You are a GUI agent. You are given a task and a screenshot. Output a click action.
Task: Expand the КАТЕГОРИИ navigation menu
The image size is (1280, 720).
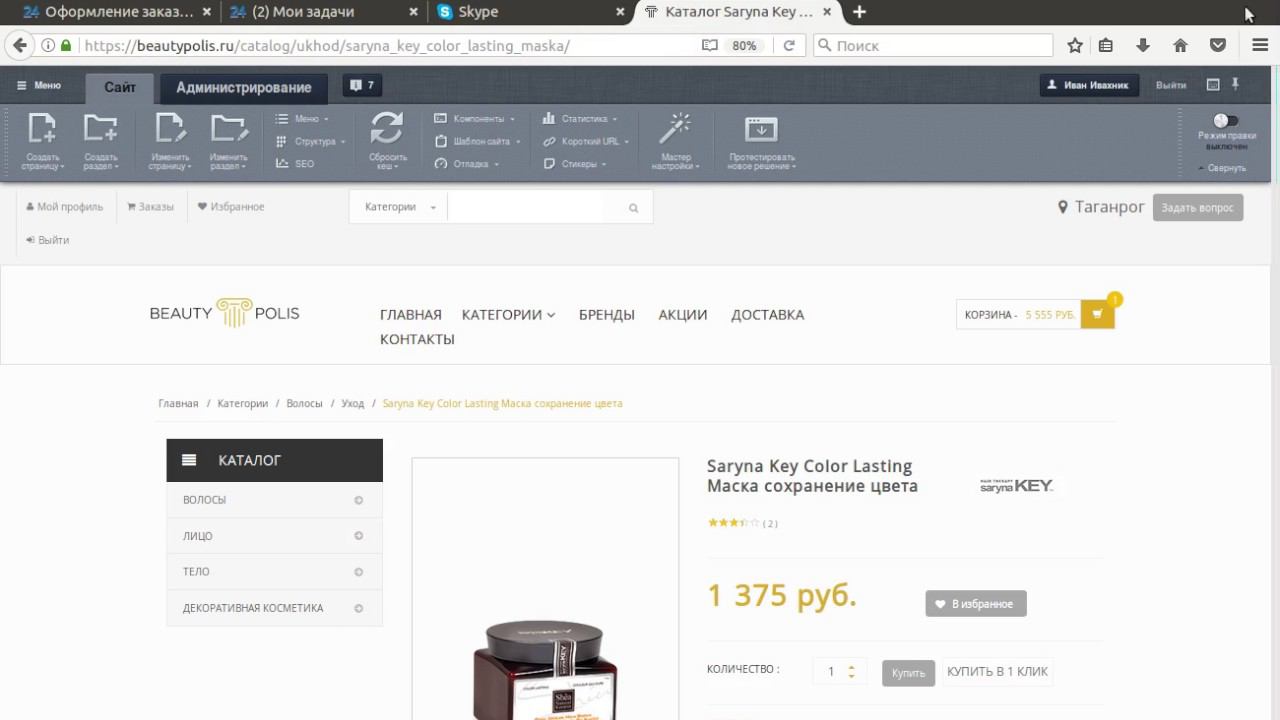[x=508, y=315]
